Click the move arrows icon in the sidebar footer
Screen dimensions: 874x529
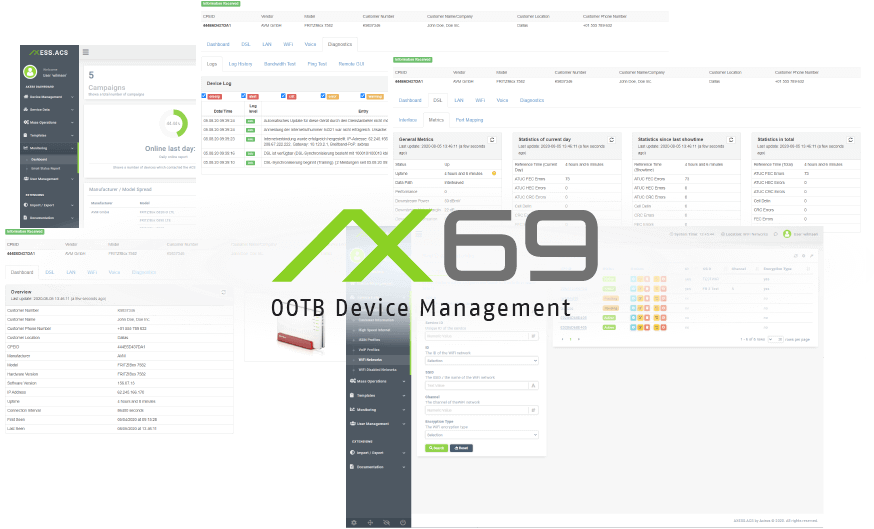(370, 523)
